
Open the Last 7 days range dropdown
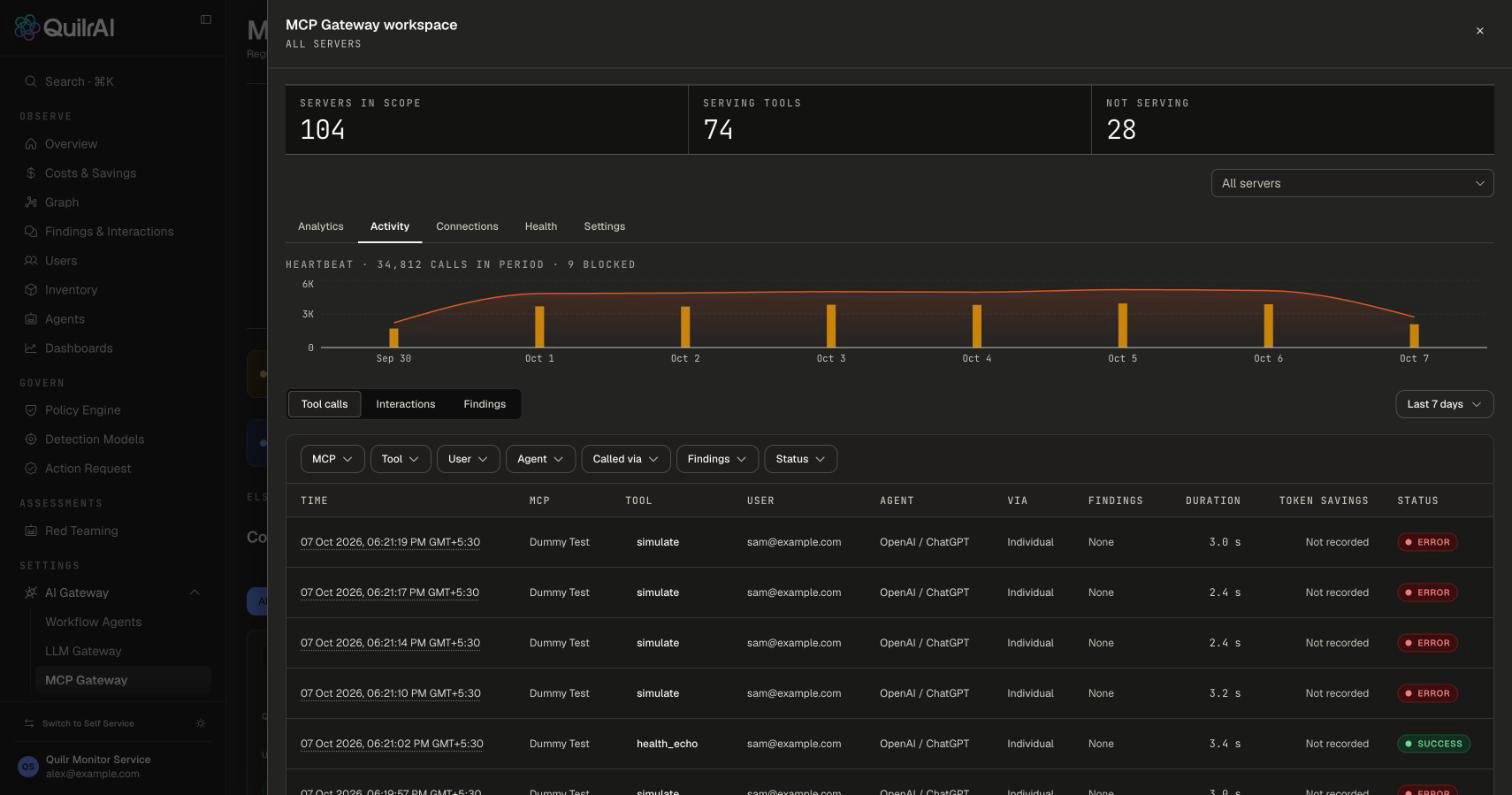pyautogui.click(x=1444, y=404)
